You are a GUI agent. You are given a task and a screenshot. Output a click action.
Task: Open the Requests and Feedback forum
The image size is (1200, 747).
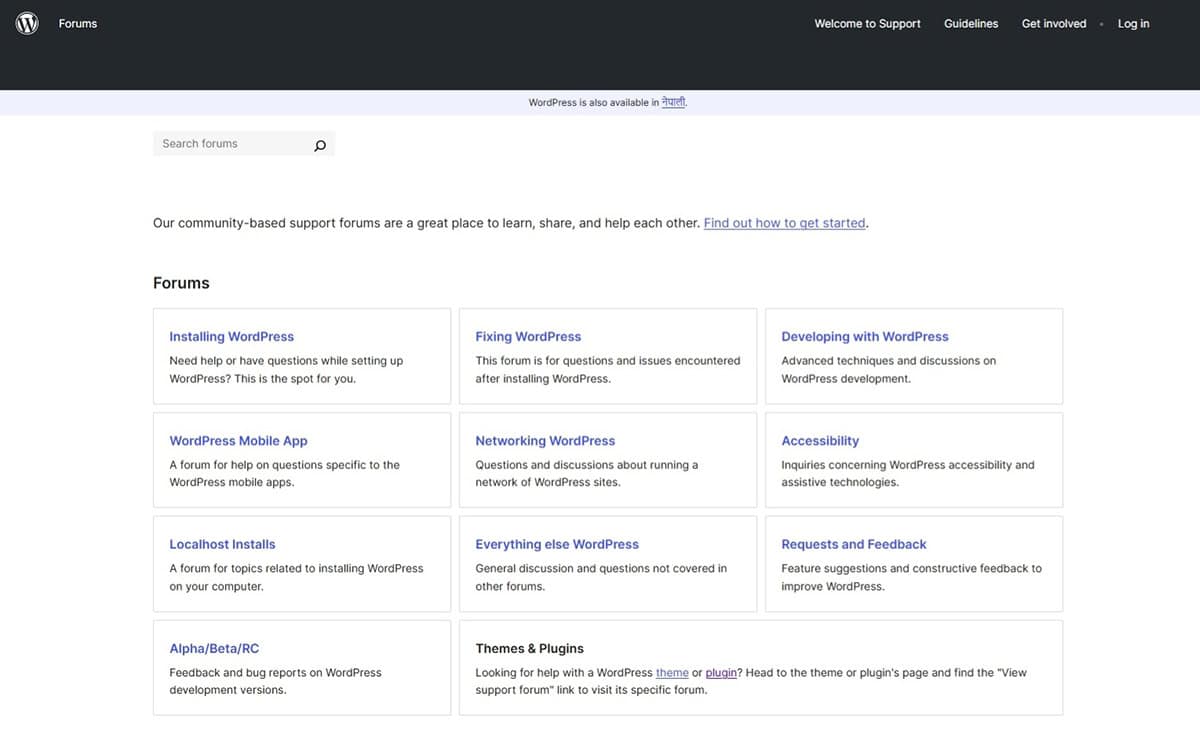point(854,545)
